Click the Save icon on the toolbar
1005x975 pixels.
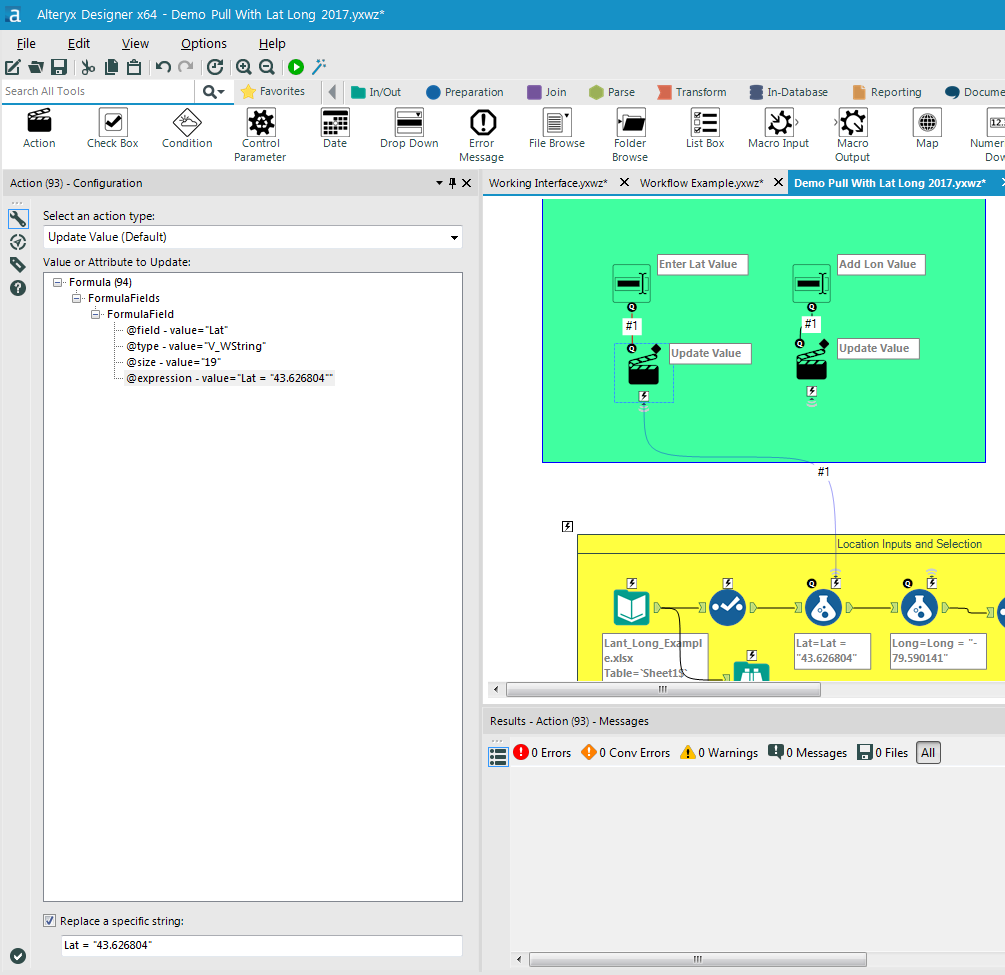[60, 67]
